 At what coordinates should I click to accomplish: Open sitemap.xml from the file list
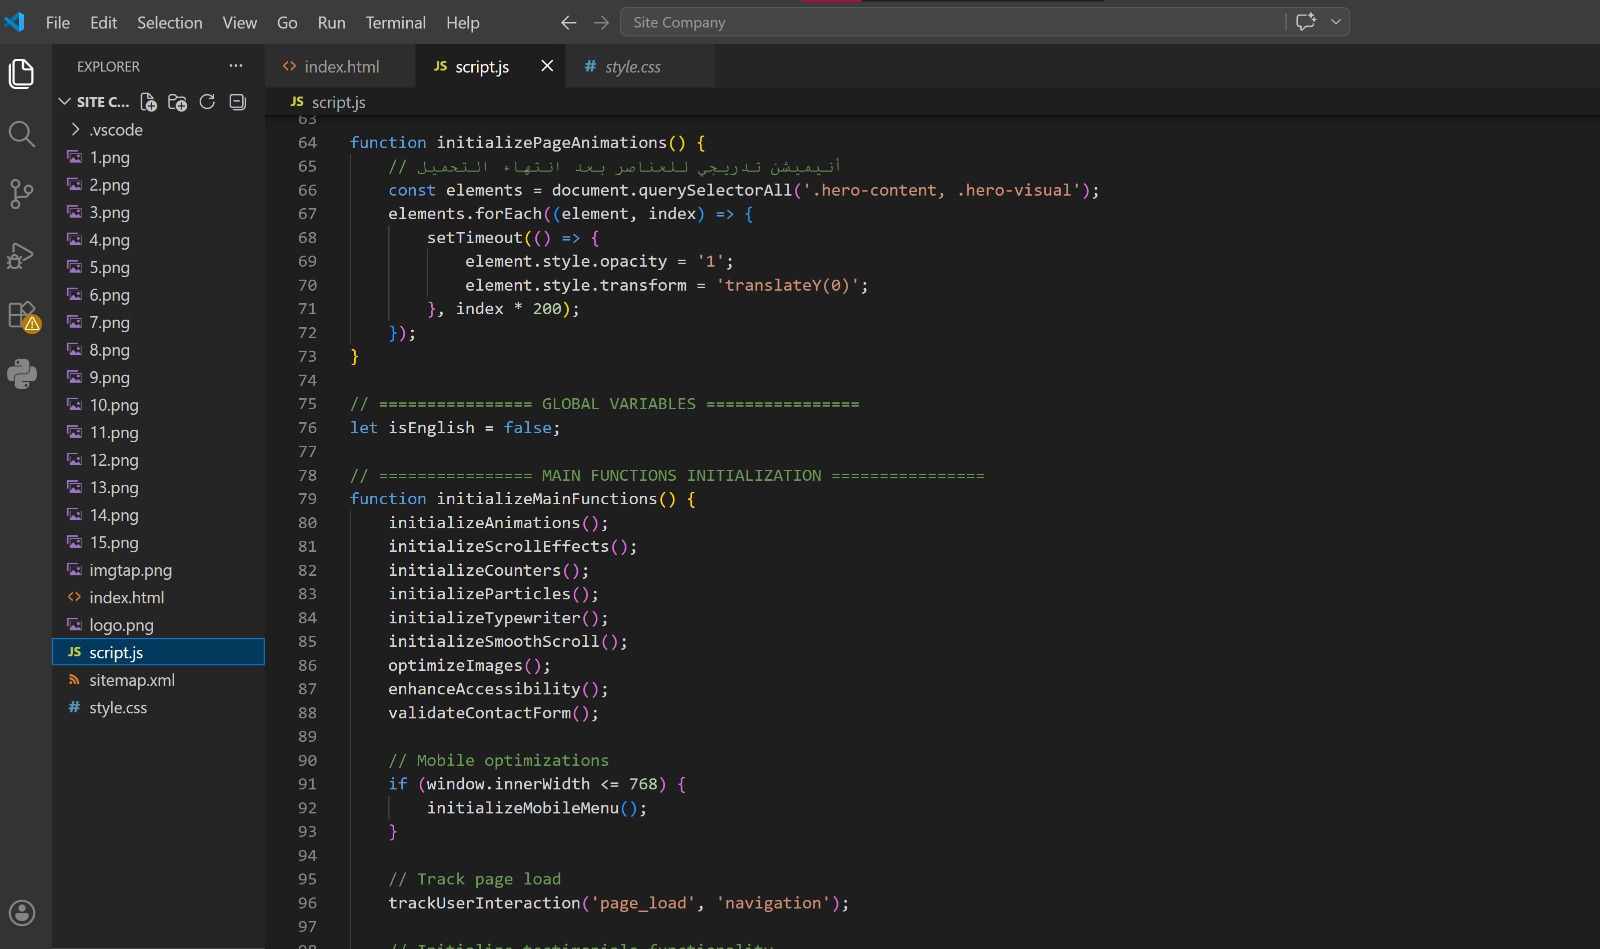[131, 680]
